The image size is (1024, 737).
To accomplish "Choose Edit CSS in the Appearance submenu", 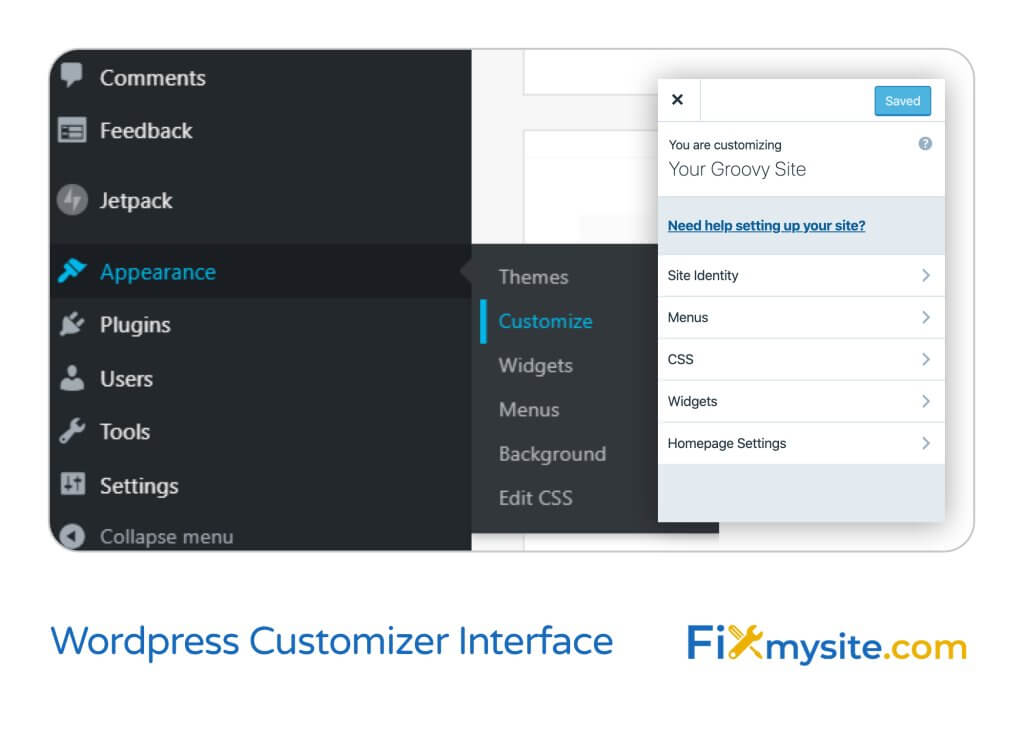I will tap(536, 498).
